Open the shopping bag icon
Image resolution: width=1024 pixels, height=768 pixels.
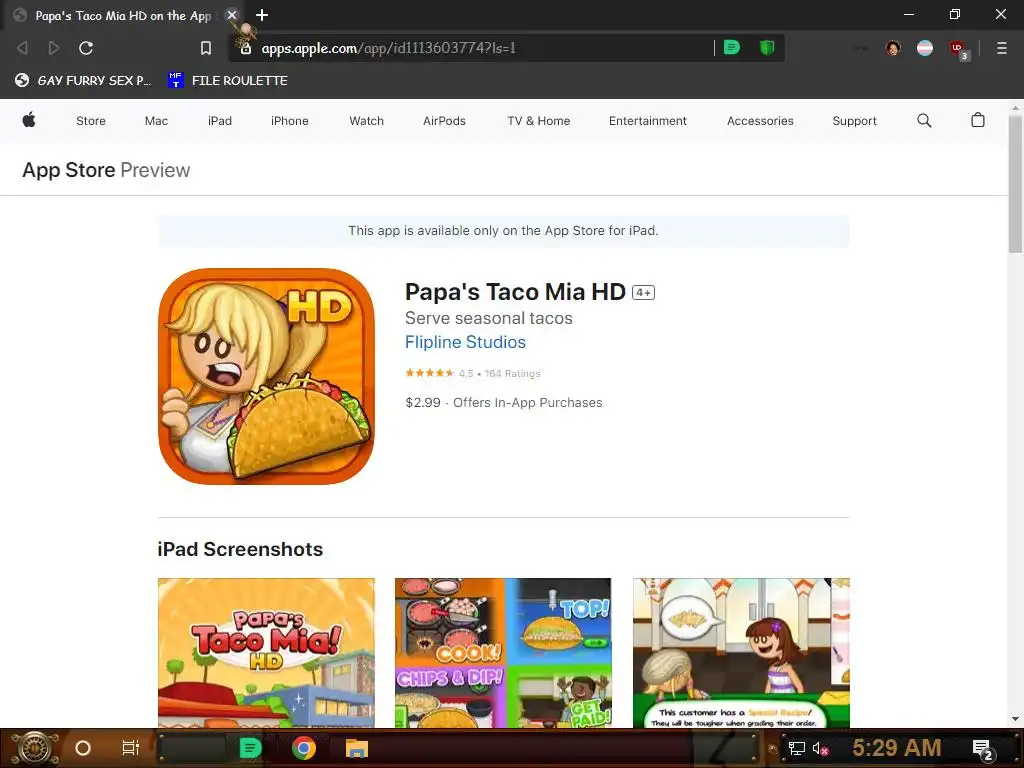click(978, 120)
